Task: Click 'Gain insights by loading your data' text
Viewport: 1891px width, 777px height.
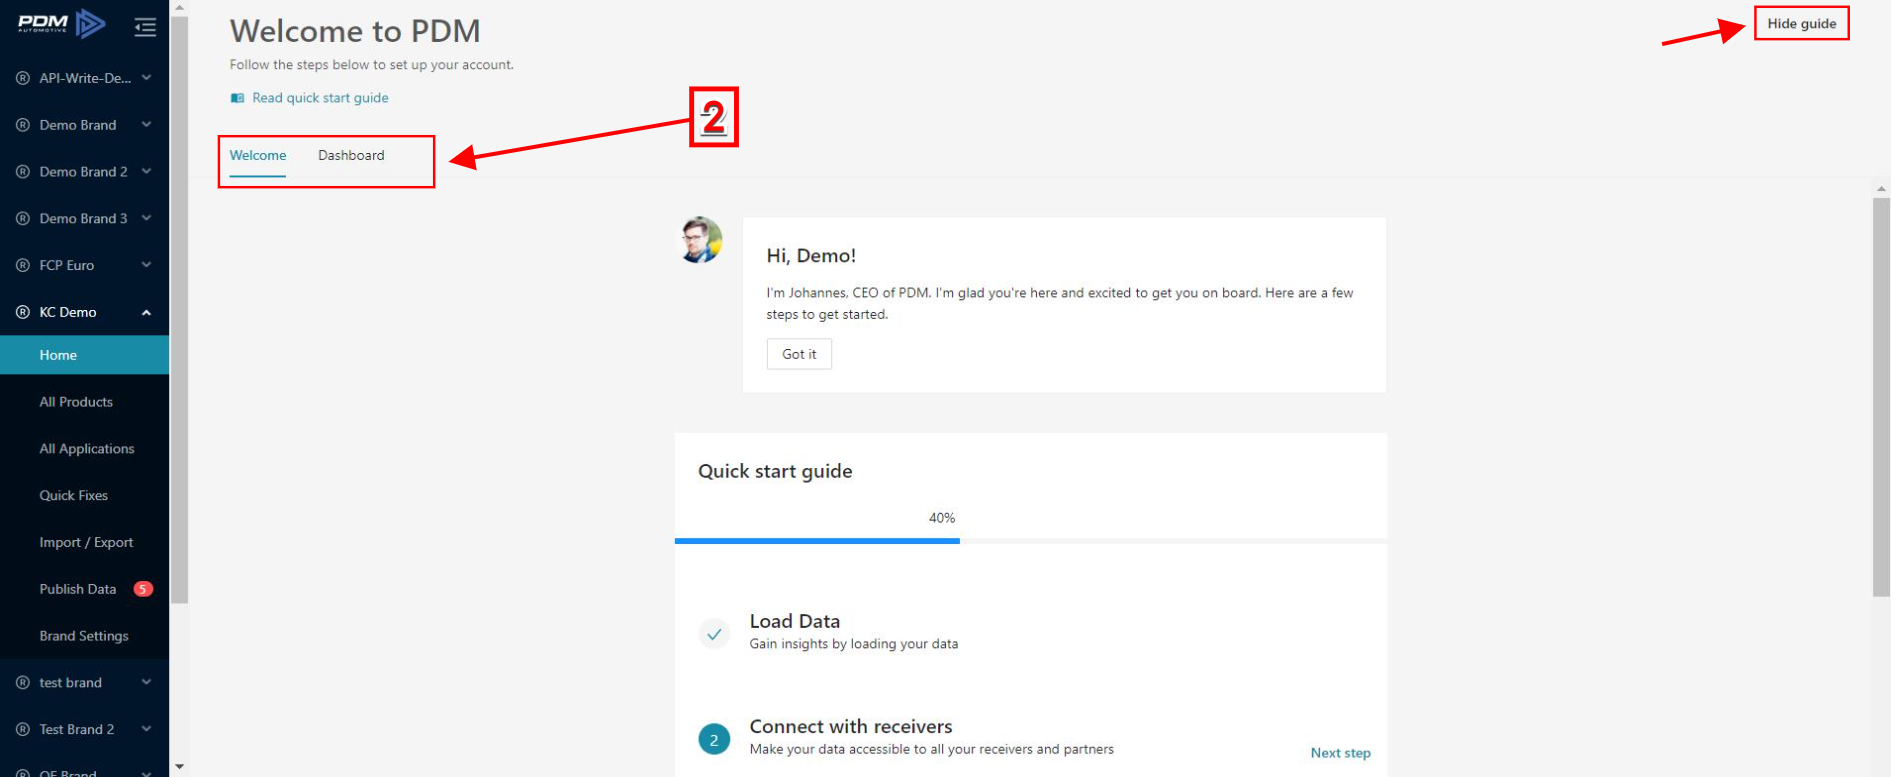Action: [x=854, y=644]
